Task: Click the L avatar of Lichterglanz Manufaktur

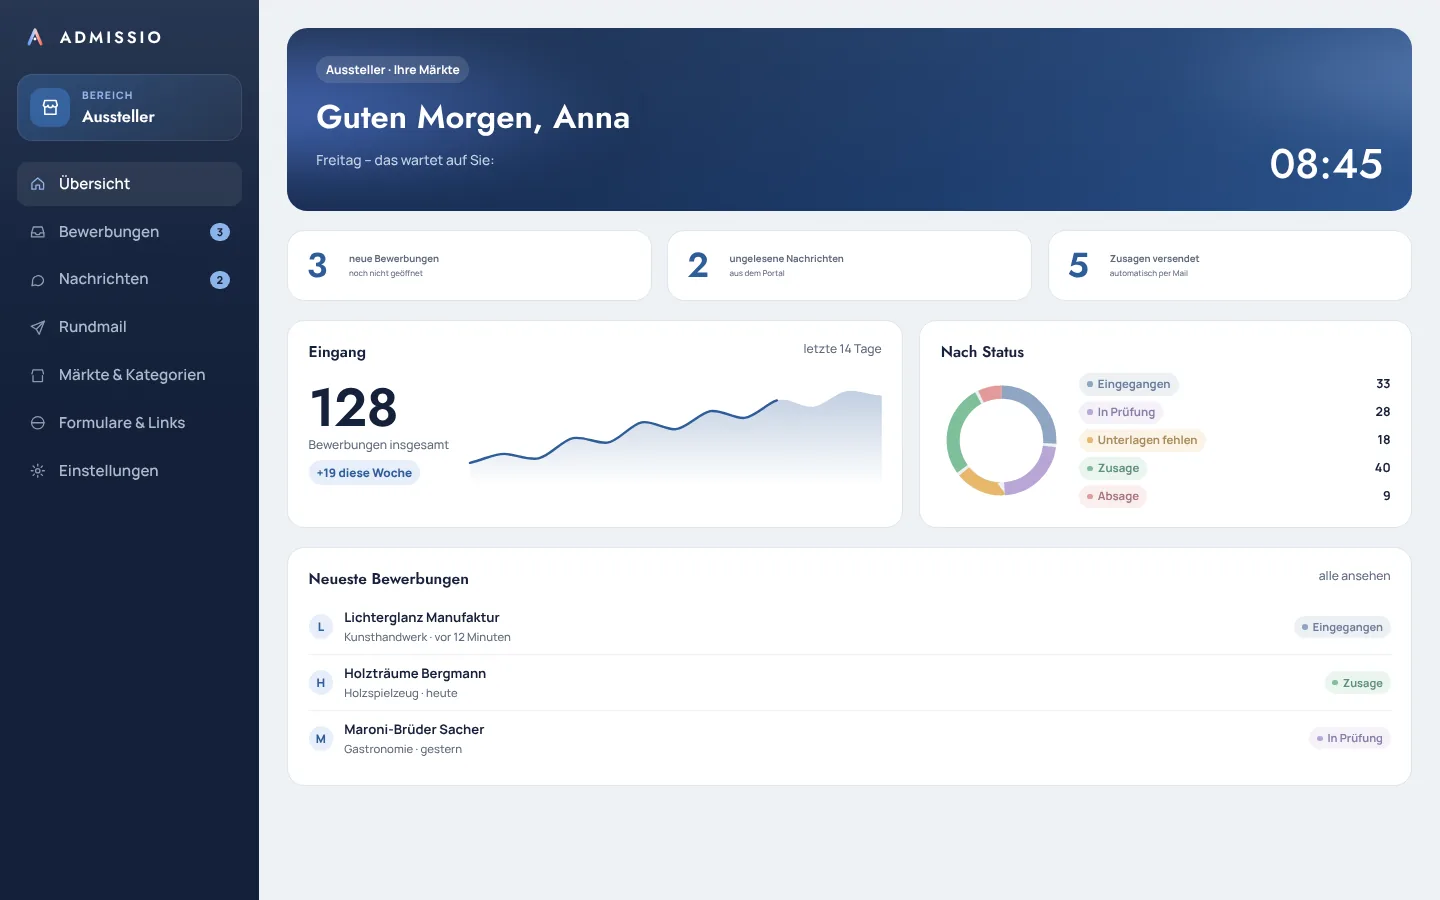Action: (321, 627)
